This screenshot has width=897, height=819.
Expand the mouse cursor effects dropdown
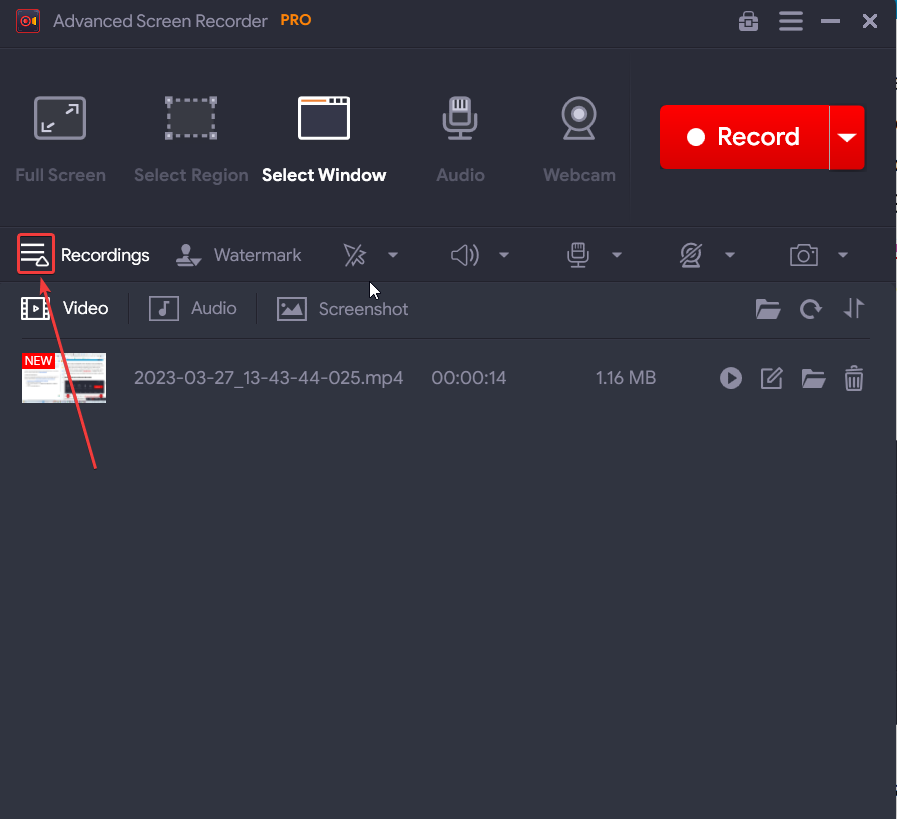[x=393, y=255]
